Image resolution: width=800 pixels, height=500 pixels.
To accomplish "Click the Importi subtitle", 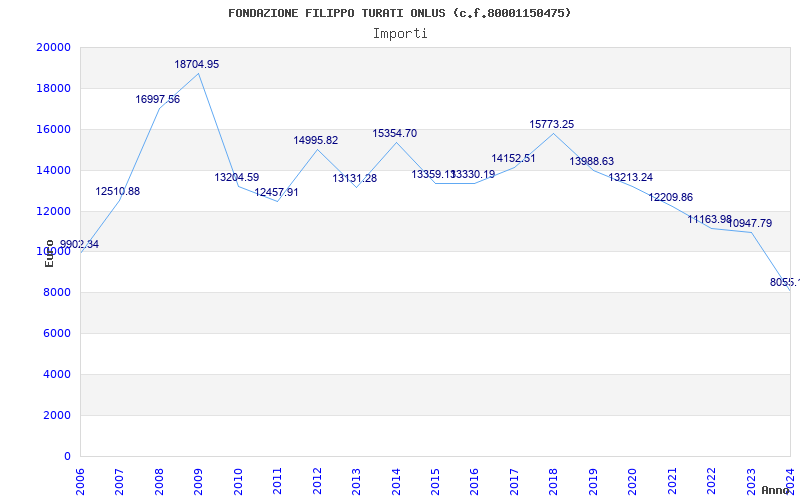I will point(400,33).
